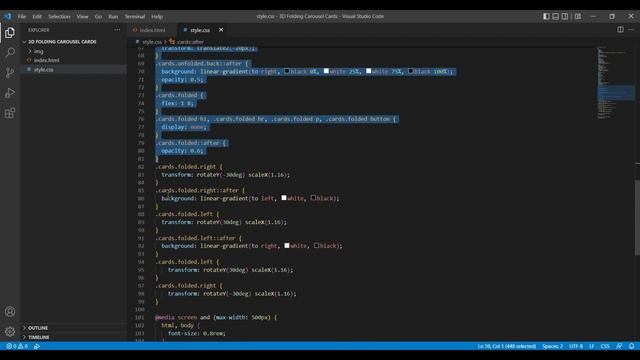Change encoding via UTF-8 indicator
Image resolution: width=640 pixels, height=360 pixels.
pyautogui.click(x=576, y=346)
